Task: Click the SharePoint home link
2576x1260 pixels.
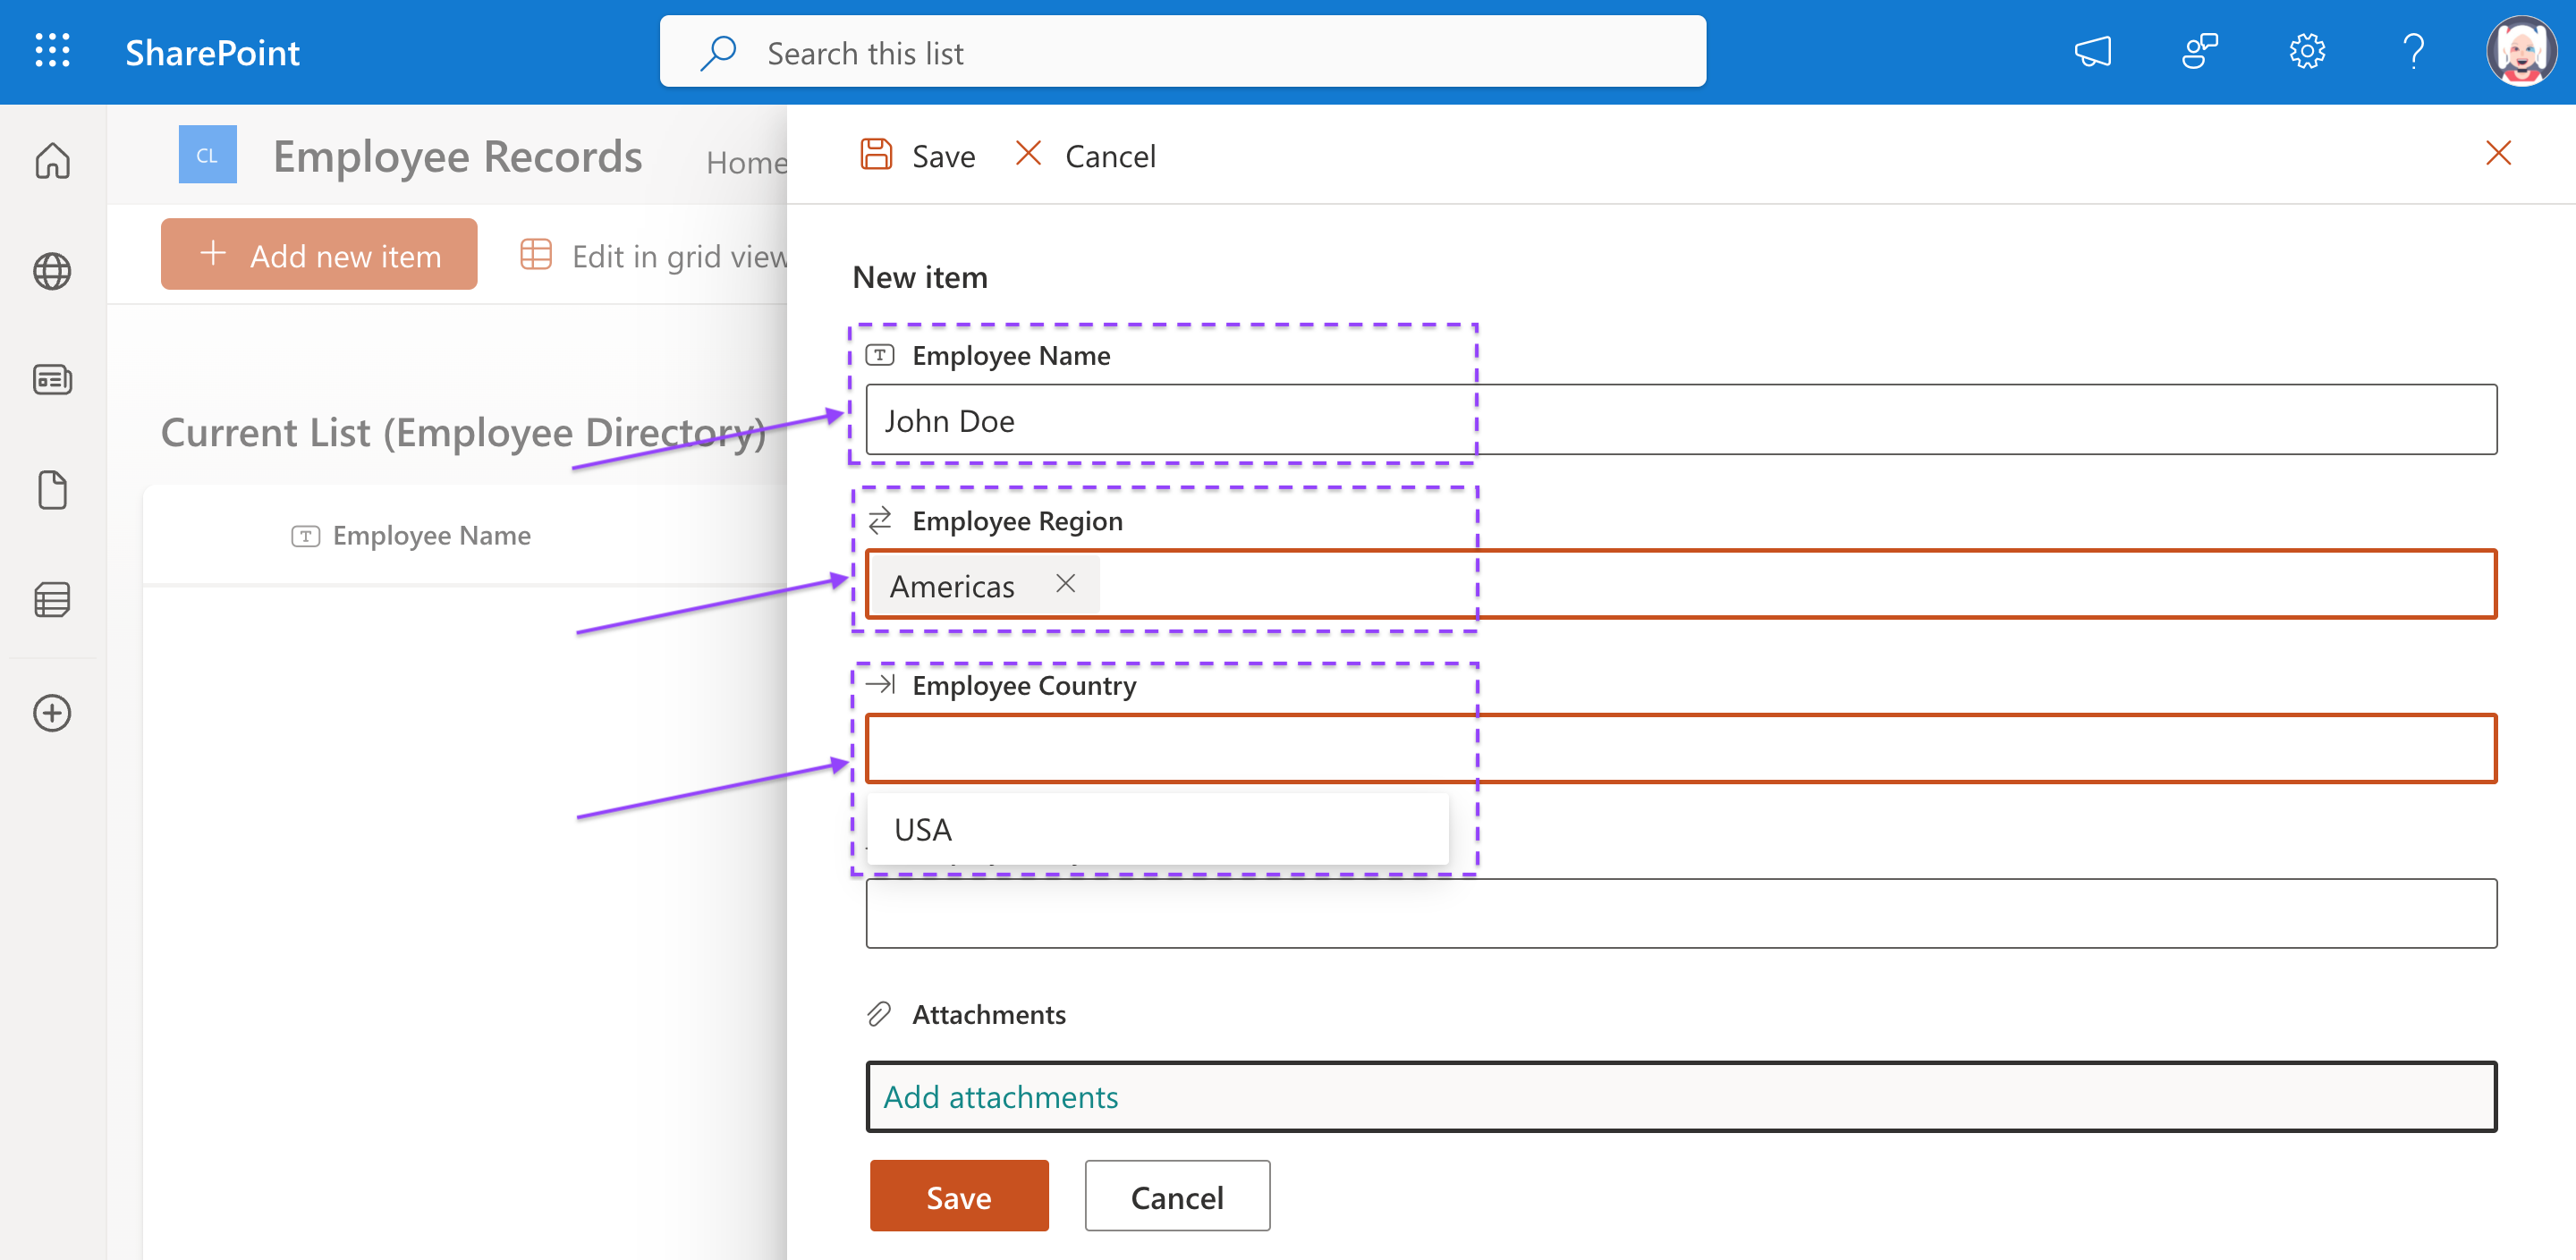Action: [212, 53]
